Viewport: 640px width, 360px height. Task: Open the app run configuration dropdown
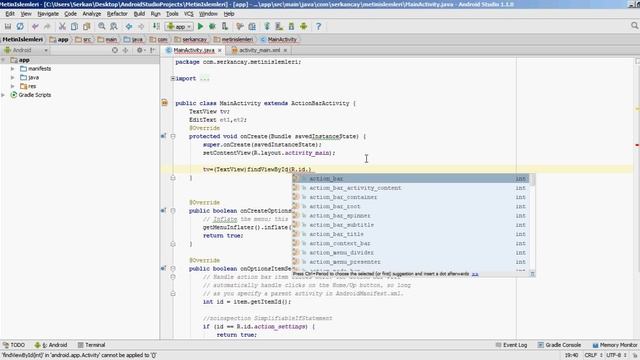click(179, 27)
